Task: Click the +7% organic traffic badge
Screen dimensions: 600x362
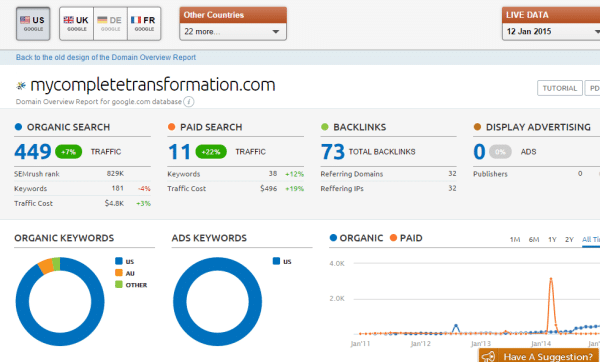Action: click(x=68, y=152)
